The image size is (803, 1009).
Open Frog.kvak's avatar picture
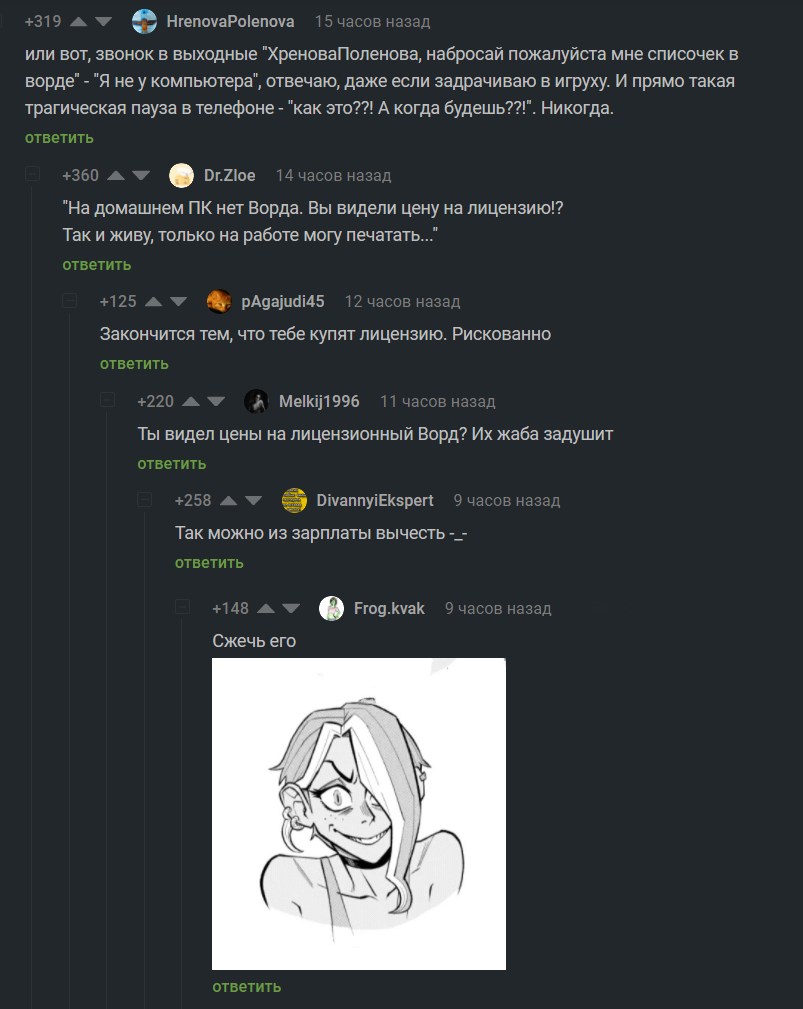click(331, 609)
